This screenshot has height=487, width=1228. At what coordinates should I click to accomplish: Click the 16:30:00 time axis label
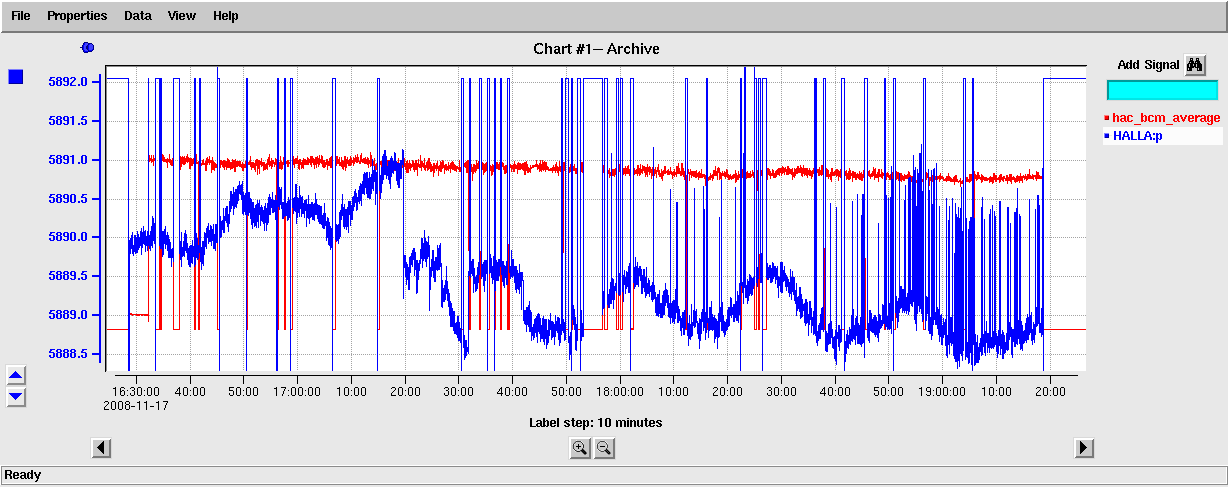point(136,392)
